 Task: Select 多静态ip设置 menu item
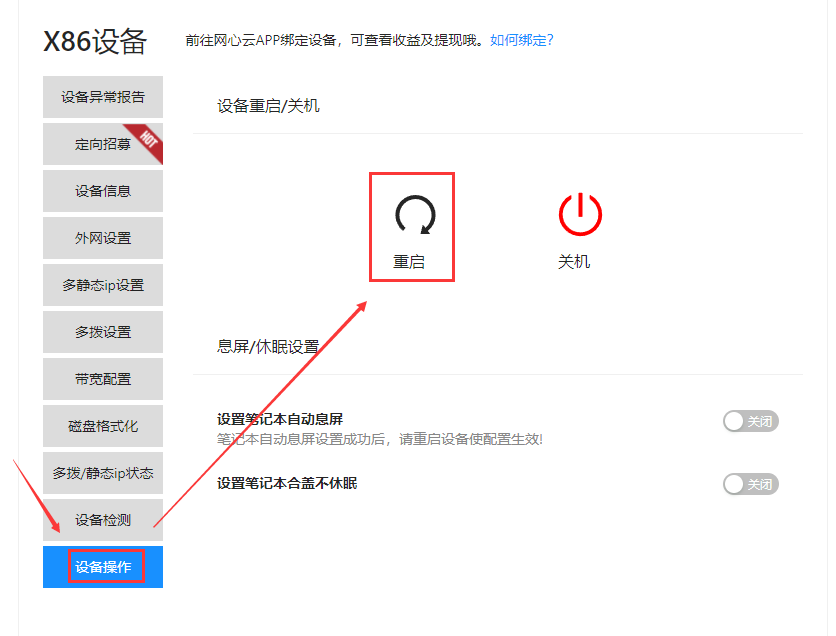(x=103, y=285)
